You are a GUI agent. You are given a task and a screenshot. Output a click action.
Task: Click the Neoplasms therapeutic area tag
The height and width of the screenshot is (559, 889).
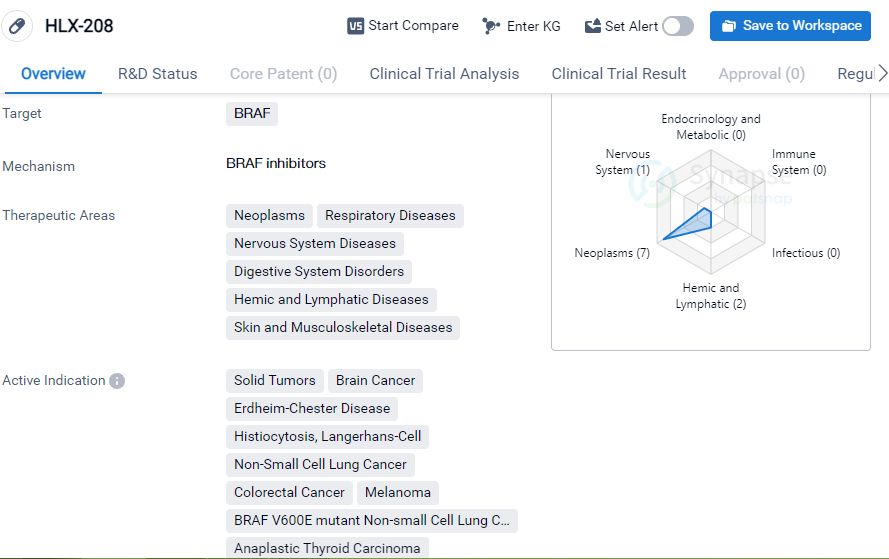(x=269, y=216)
